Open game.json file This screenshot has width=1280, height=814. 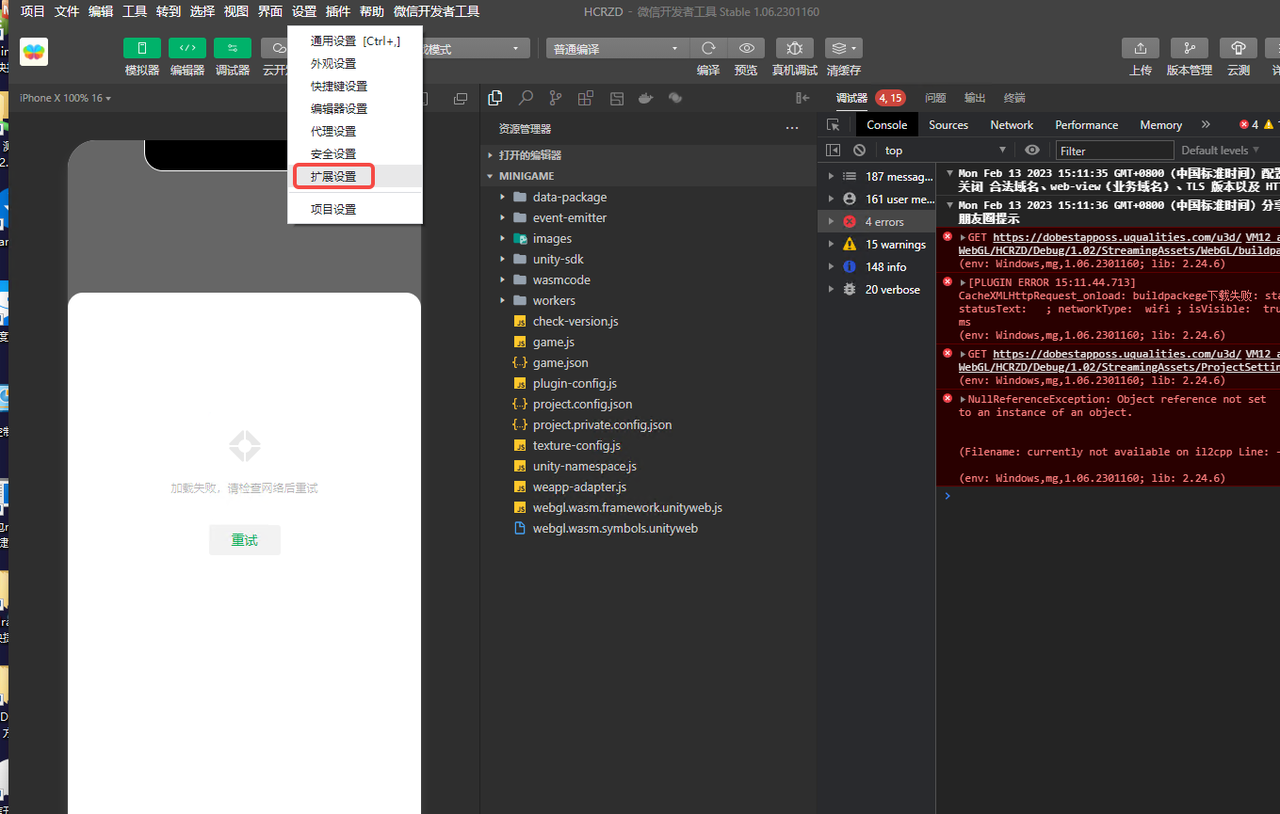[x=648, y=362]
